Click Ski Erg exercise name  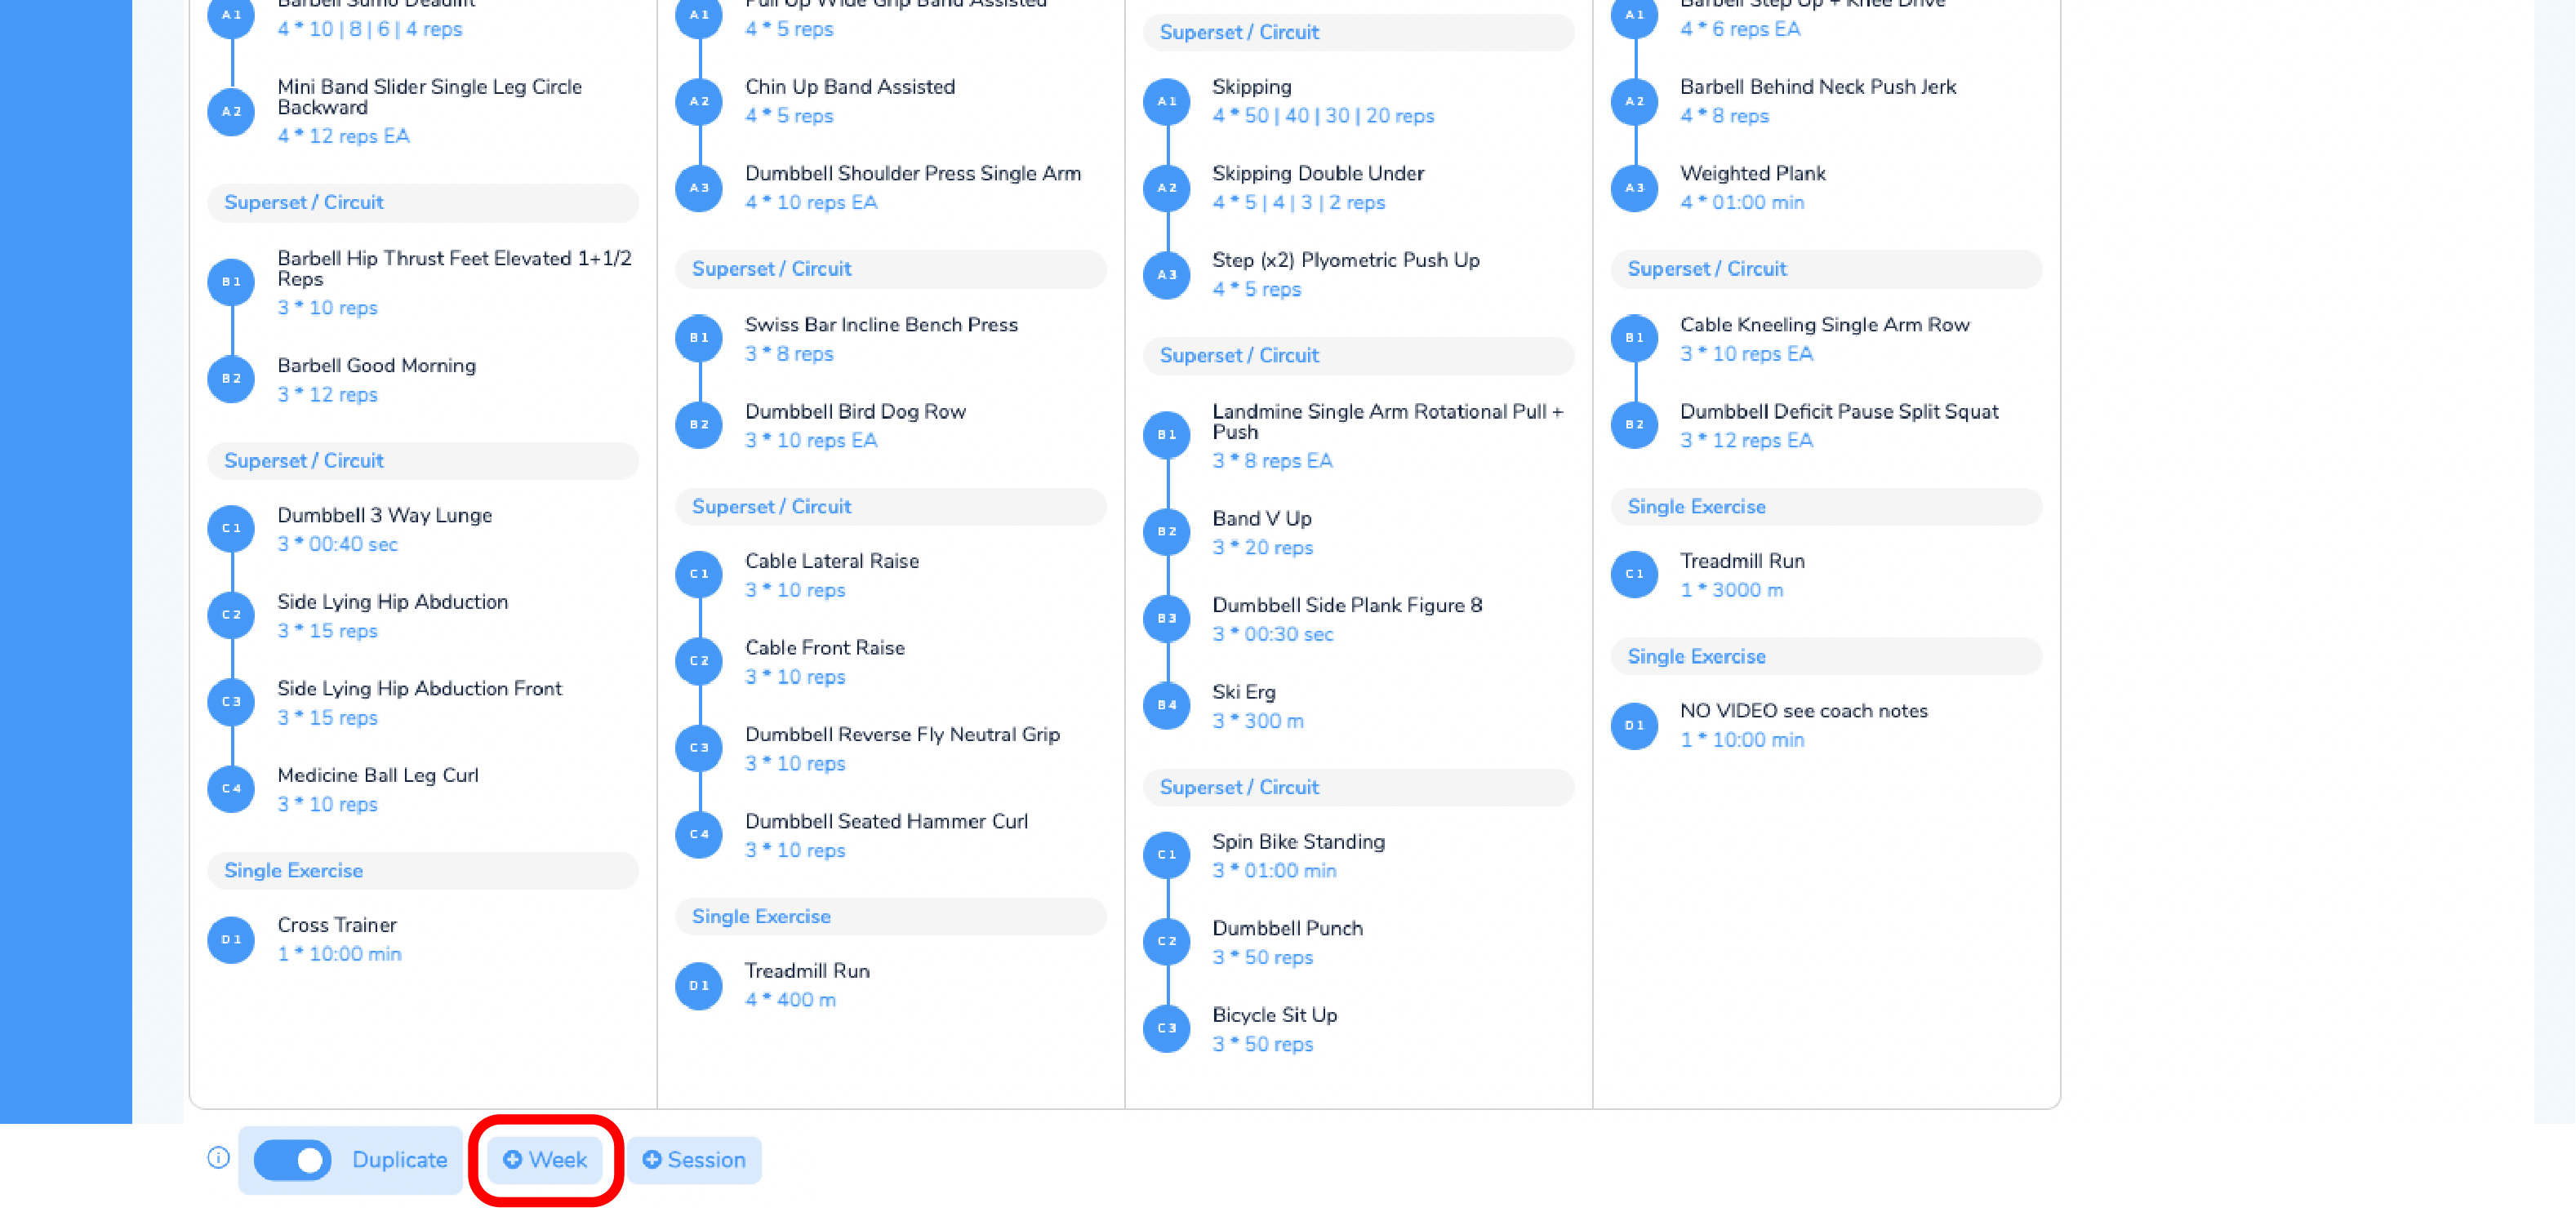click(1244, 692)
